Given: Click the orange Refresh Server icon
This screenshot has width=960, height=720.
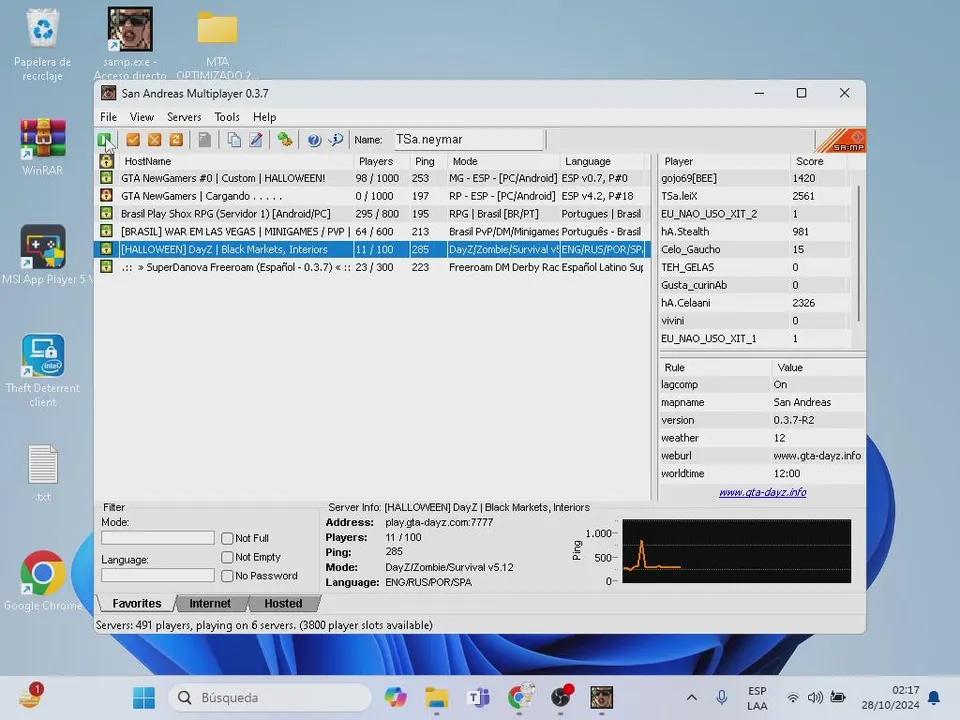Looking at the screenshot, I should 176,140.
